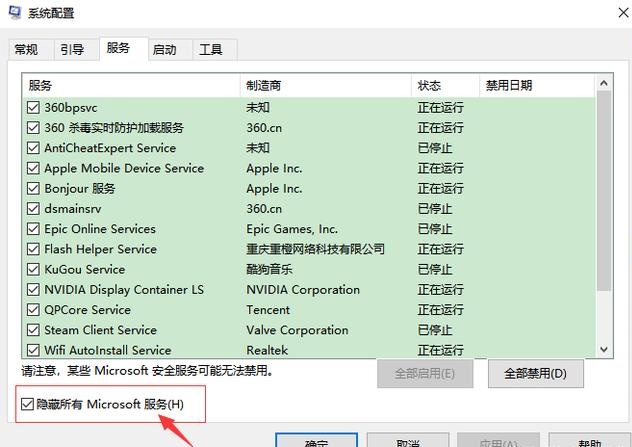Click 已停止 status in KuGou Service row

point(435,269)
